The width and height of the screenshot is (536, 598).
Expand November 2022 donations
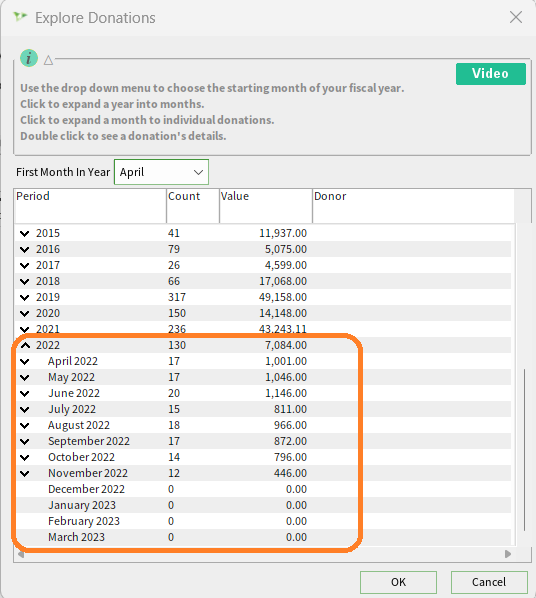coord(25,474)
